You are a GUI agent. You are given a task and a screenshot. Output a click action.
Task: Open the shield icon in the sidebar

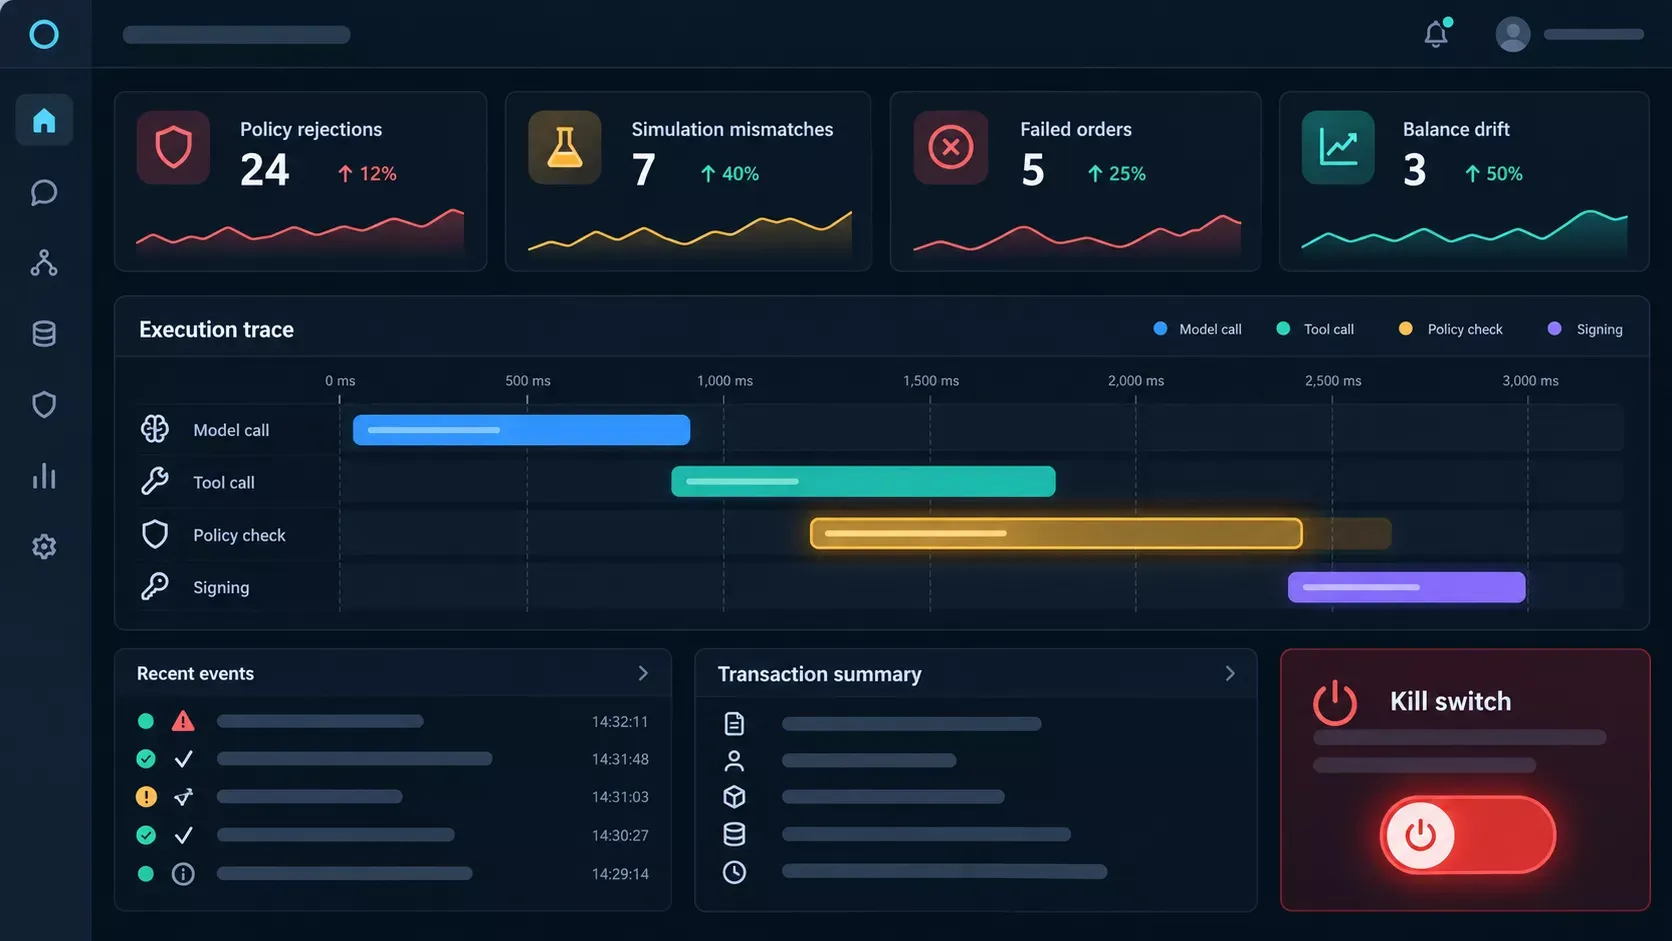[x=44, y=405]
